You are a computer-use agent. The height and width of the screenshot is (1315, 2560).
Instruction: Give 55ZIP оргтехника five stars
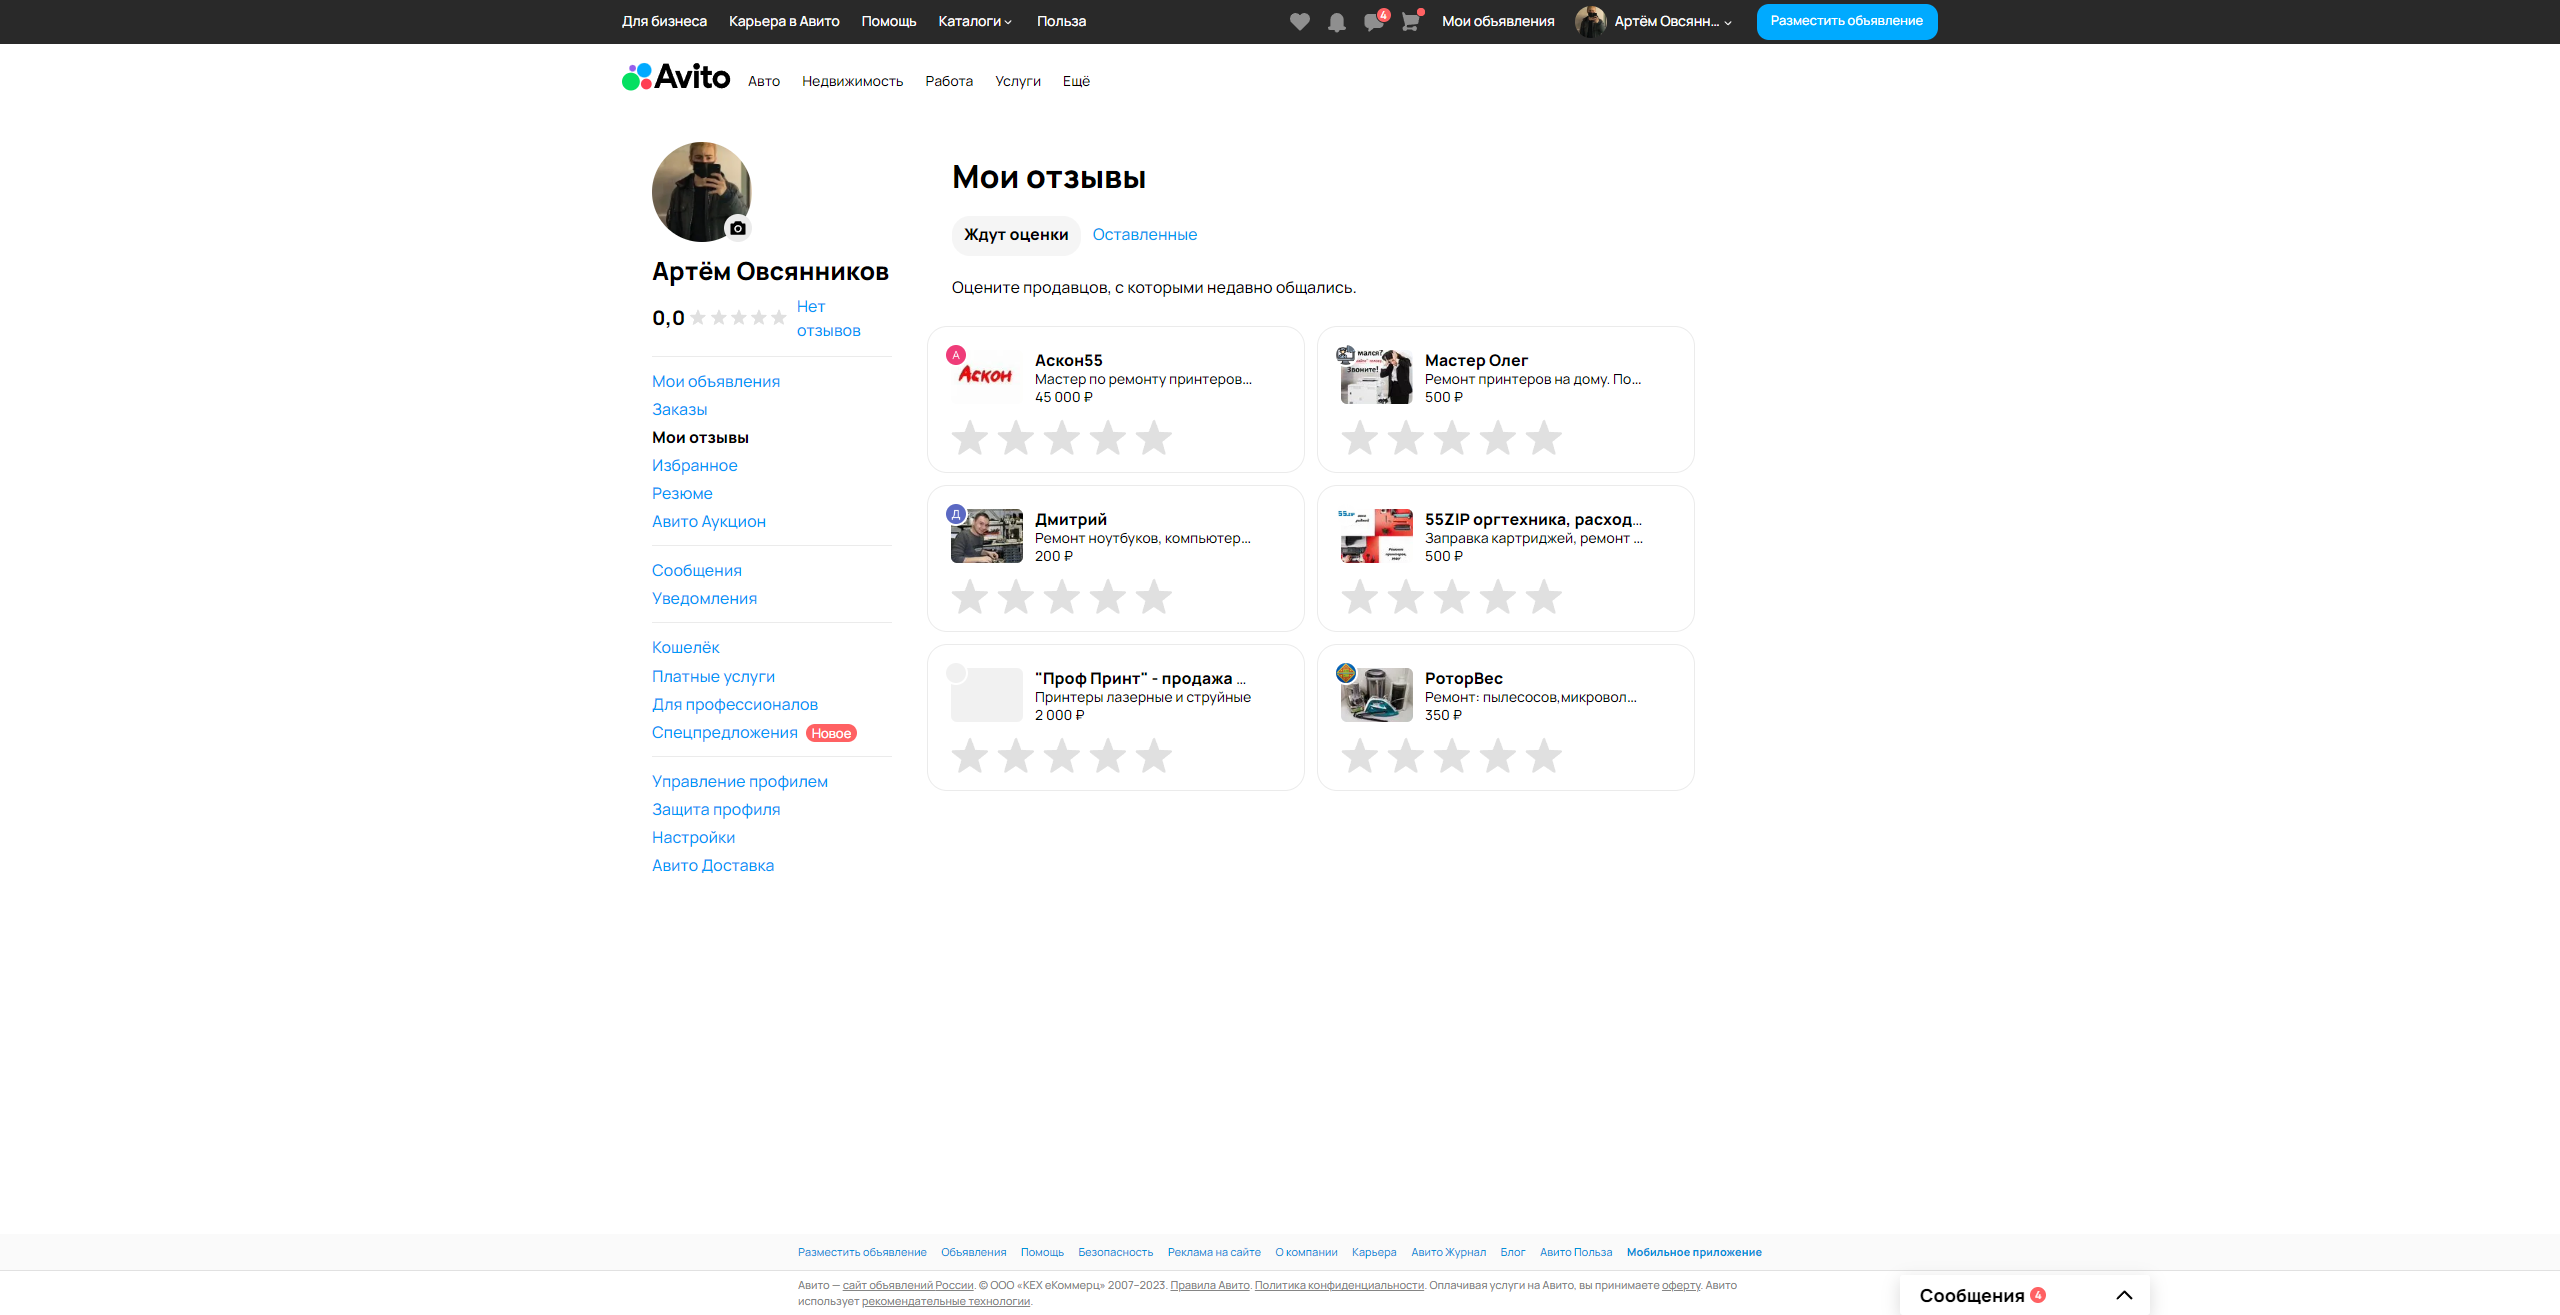1544,597
